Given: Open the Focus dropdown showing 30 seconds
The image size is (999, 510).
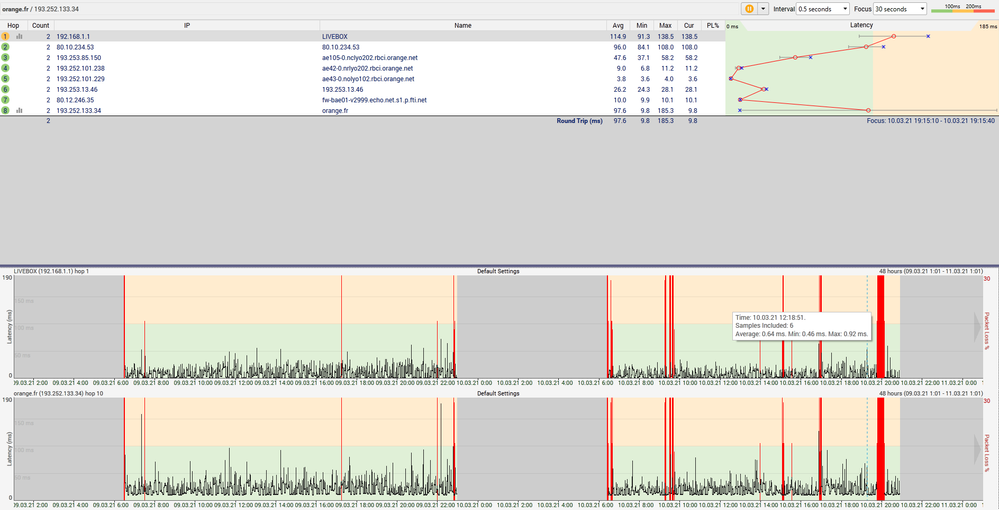Looking at the screenshot, I should pos(900,9).
